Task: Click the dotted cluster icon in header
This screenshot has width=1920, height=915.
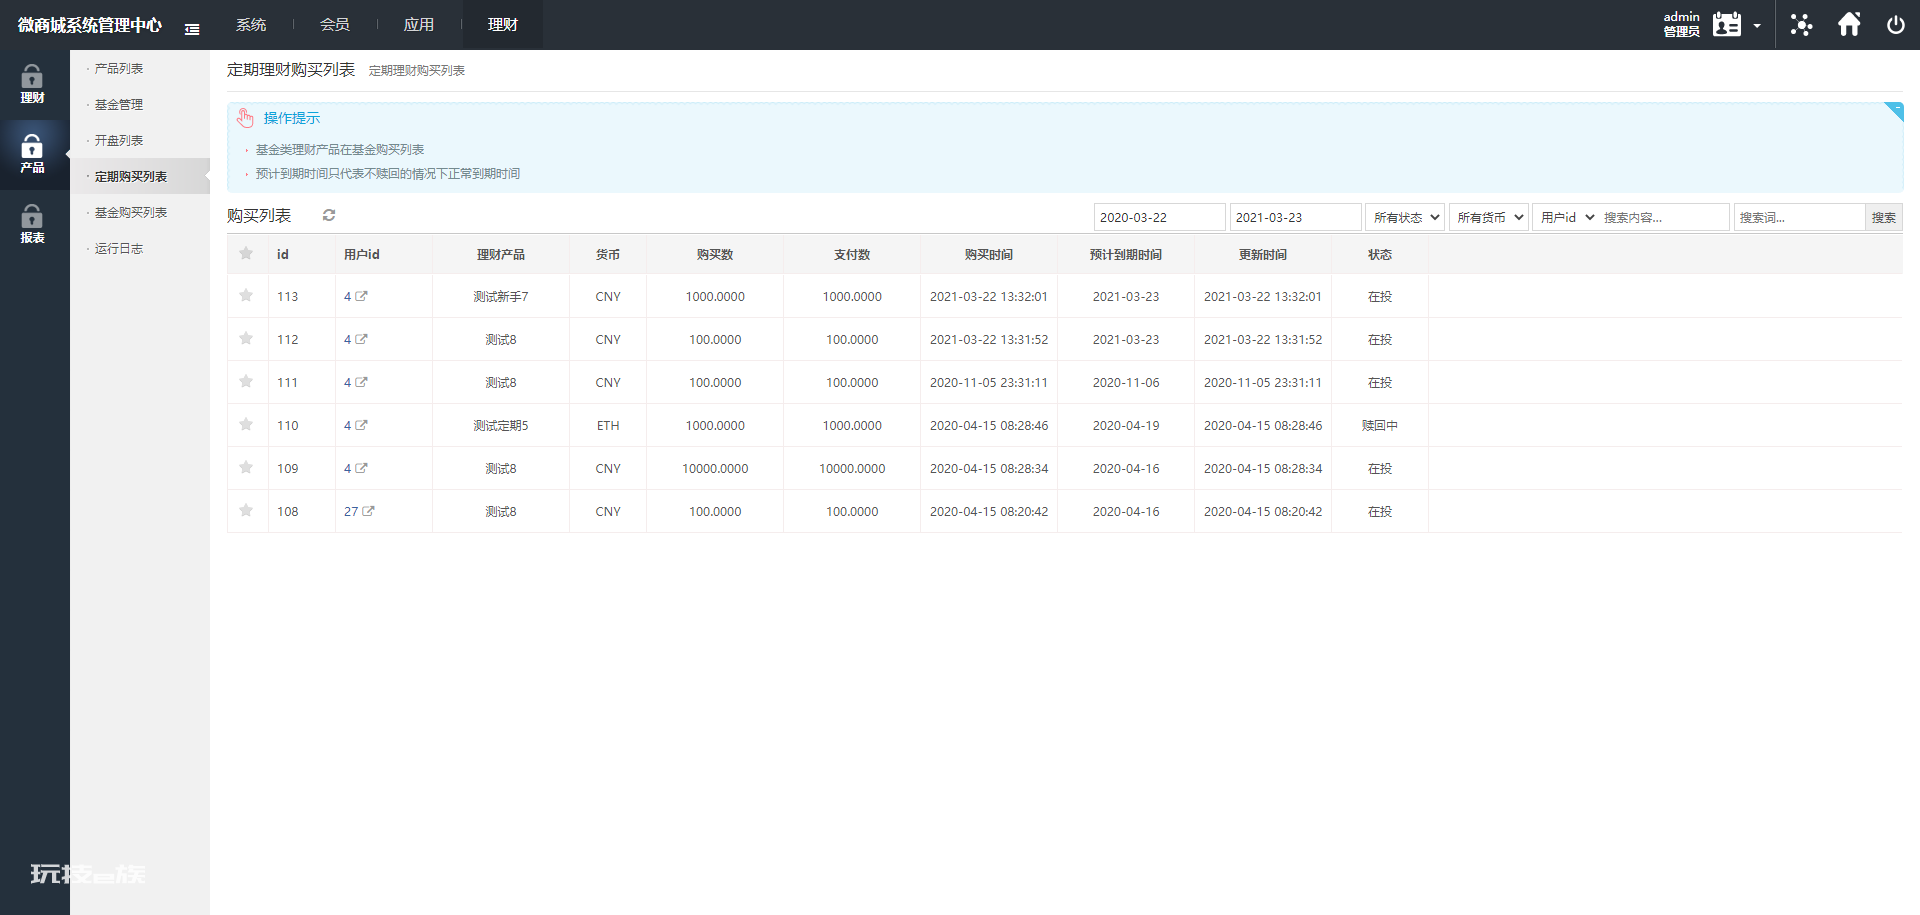Action: click(1801, 24)
